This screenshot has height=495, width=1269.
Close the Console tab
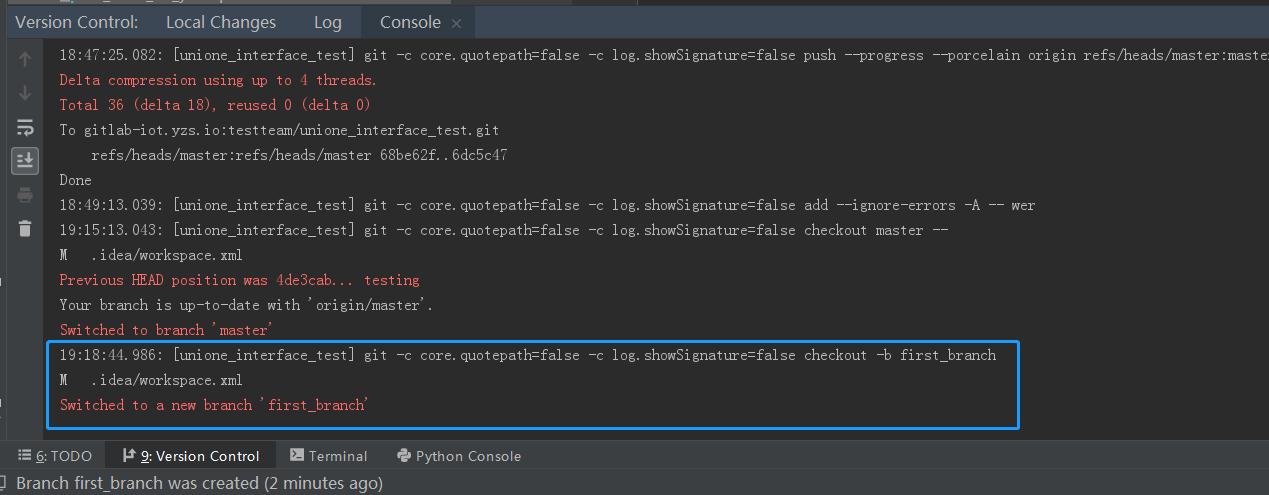[x=457, y=22]
